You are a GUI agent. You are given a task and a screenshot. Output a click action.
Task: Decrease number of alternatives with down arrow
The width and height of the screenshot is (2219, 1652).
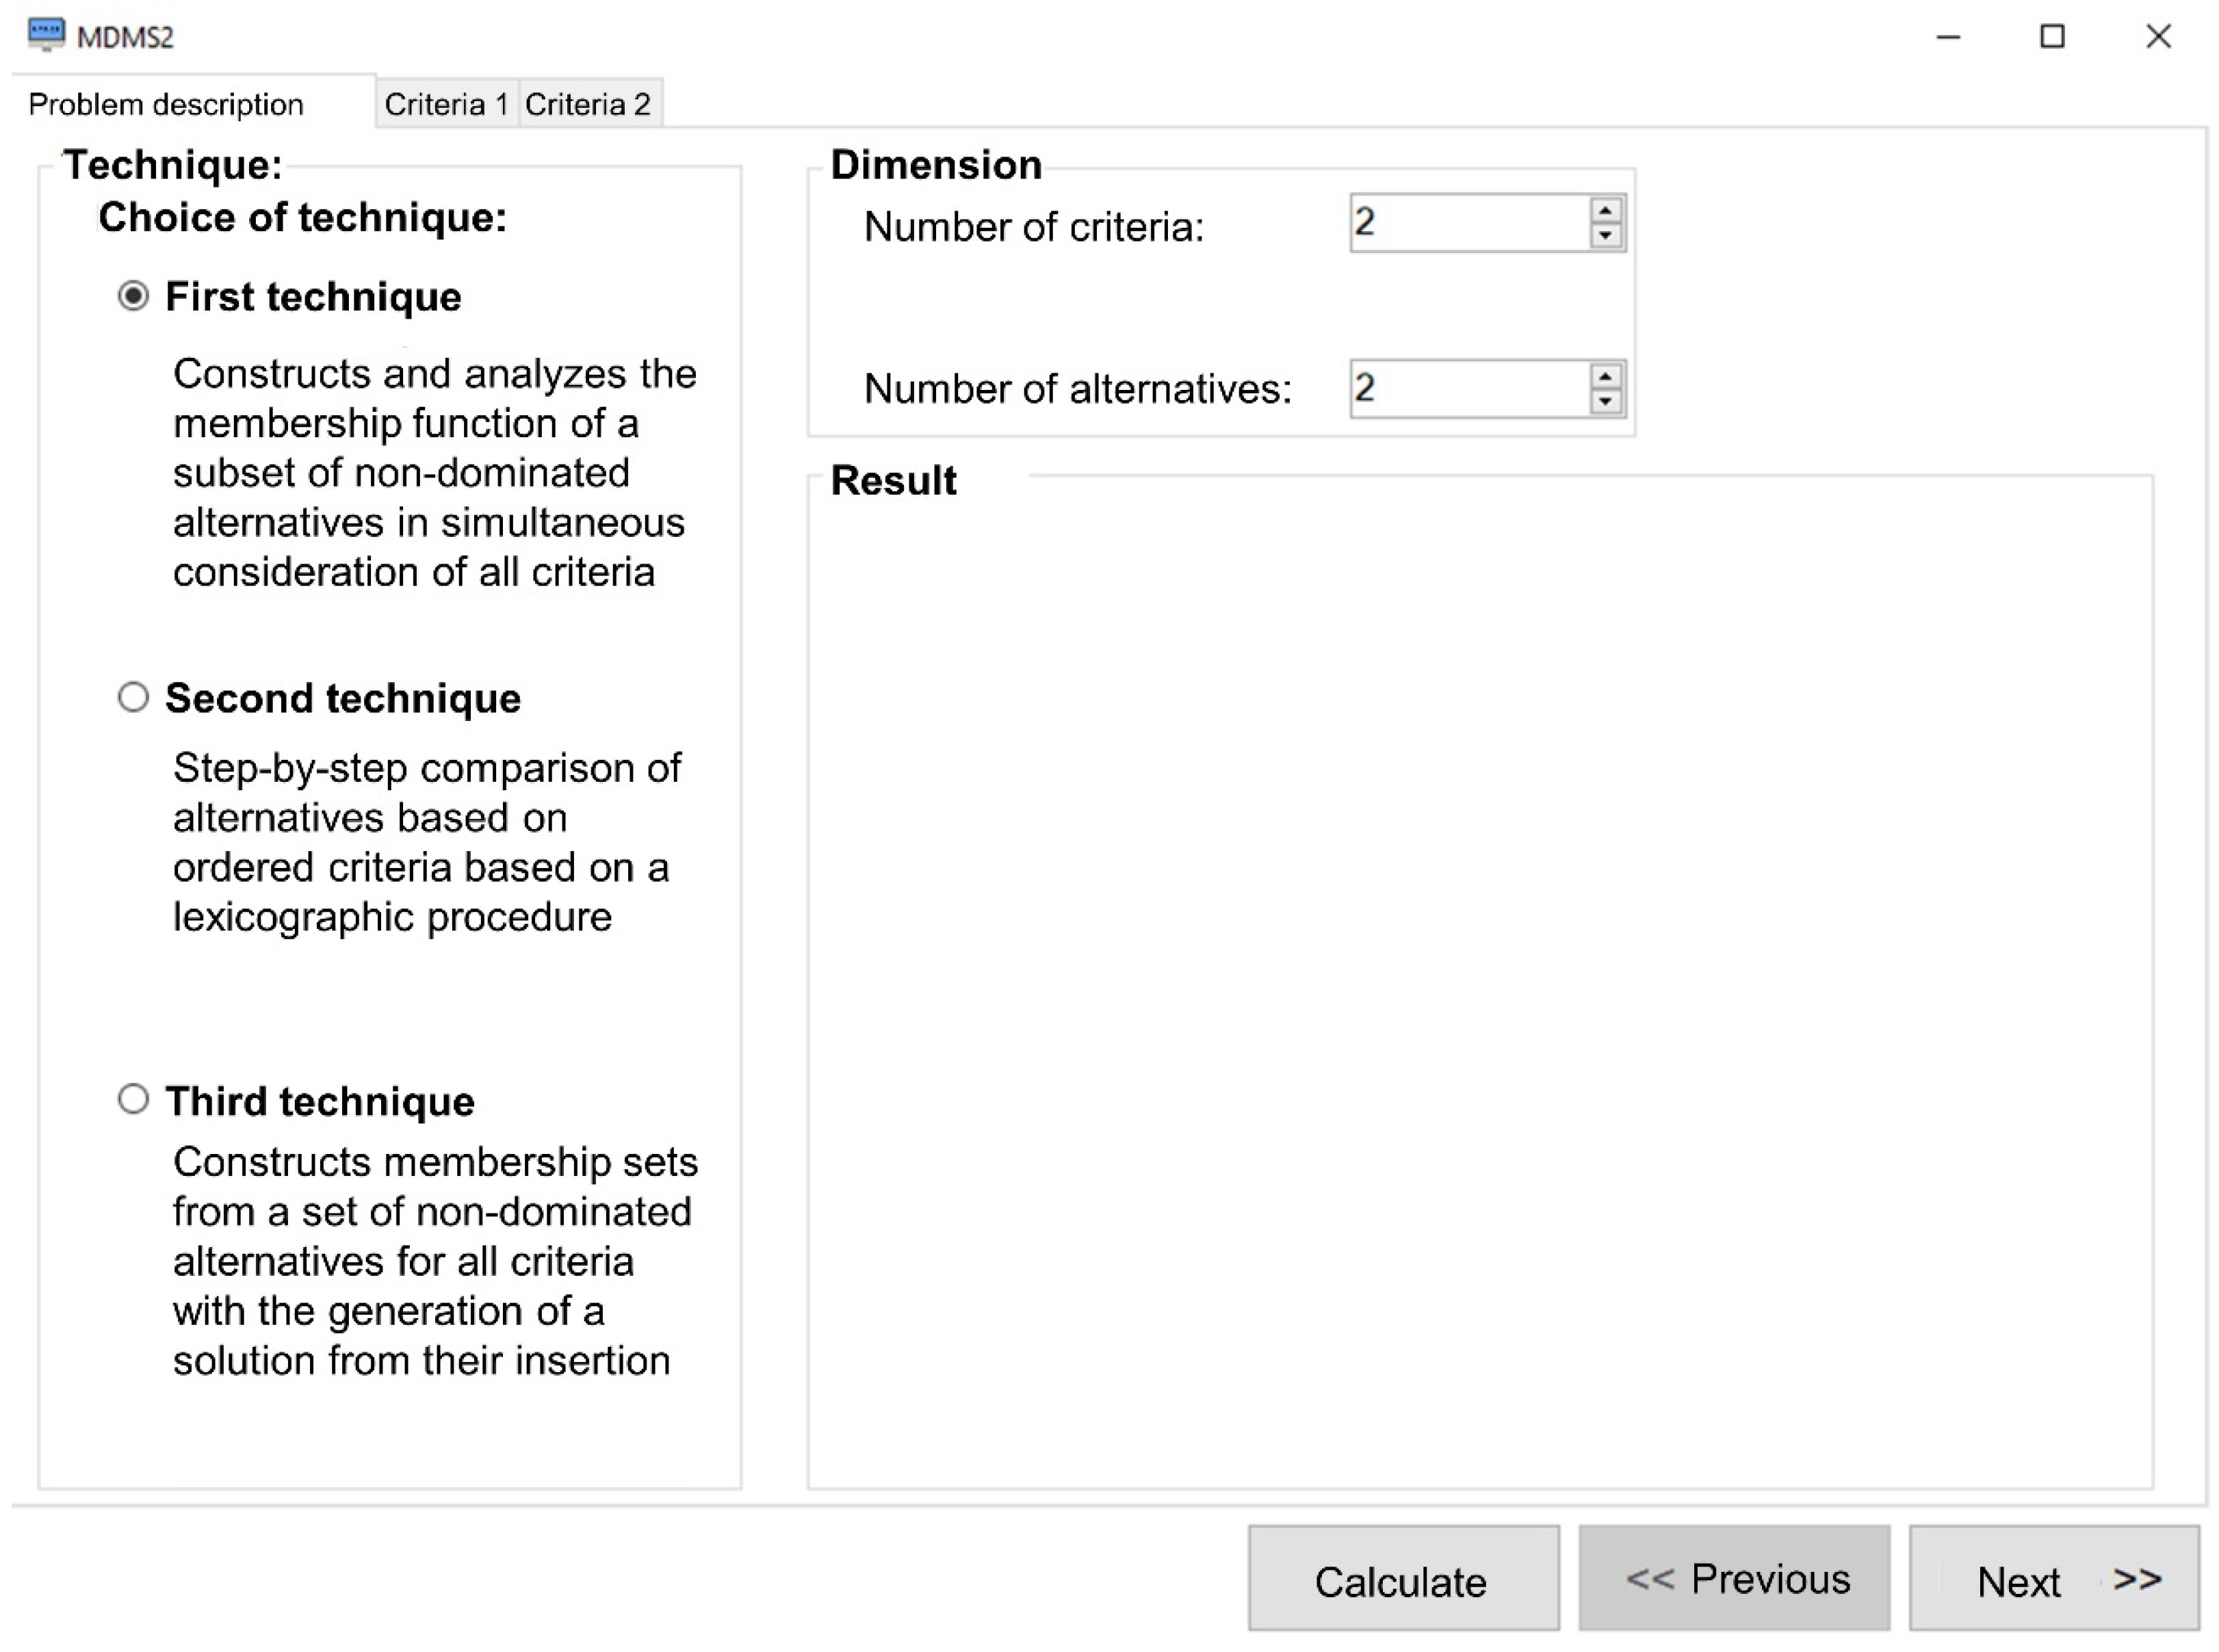point(1605,402)
